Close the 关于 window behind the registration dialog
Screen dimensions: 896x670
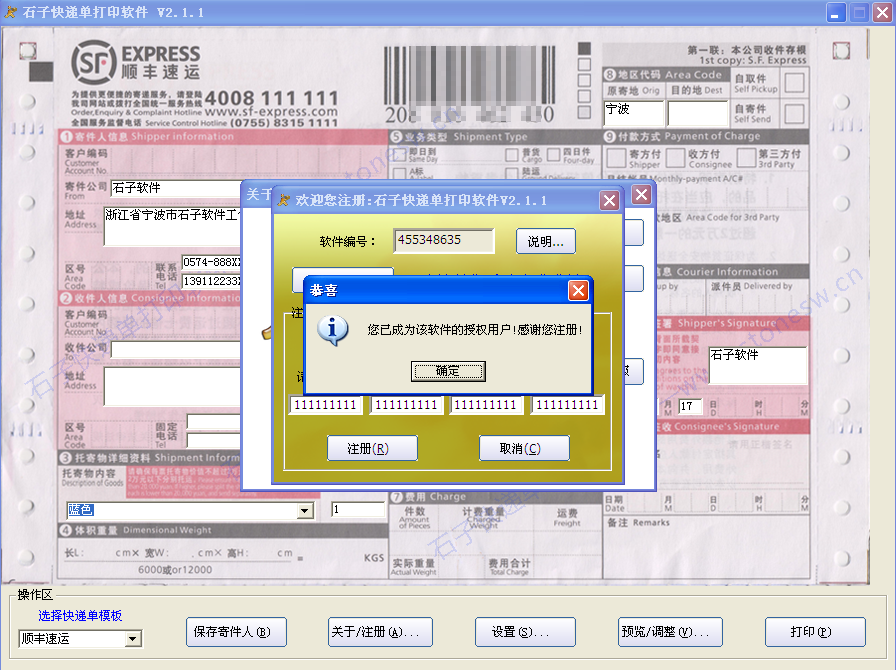[x=642, y=195]
